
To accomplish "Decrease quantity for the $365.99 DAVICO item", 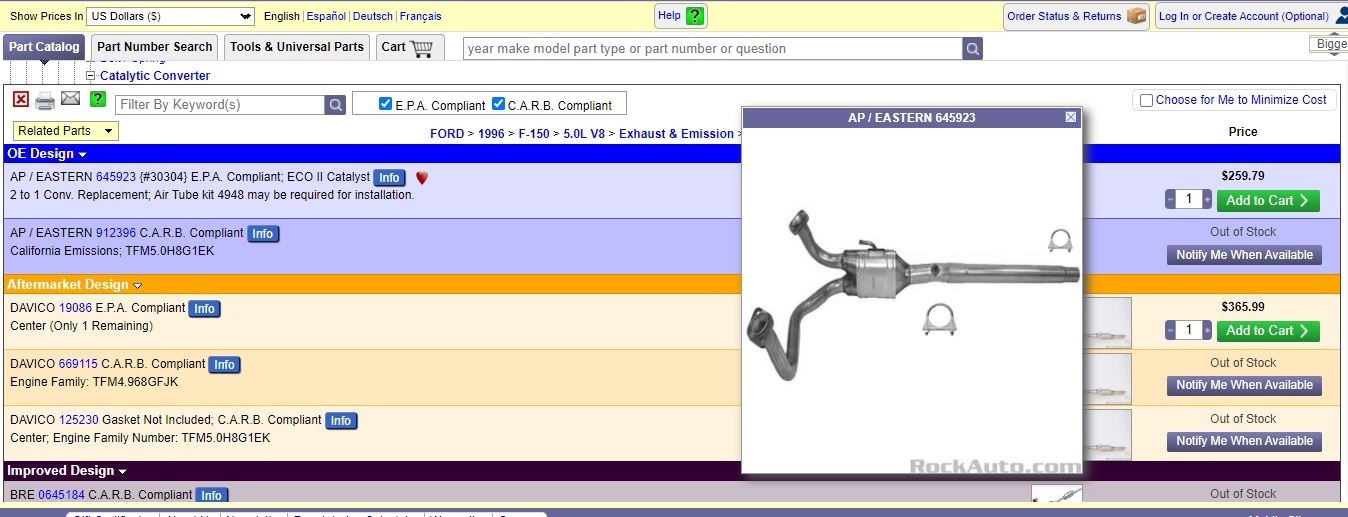I will tap(1170, 330).
